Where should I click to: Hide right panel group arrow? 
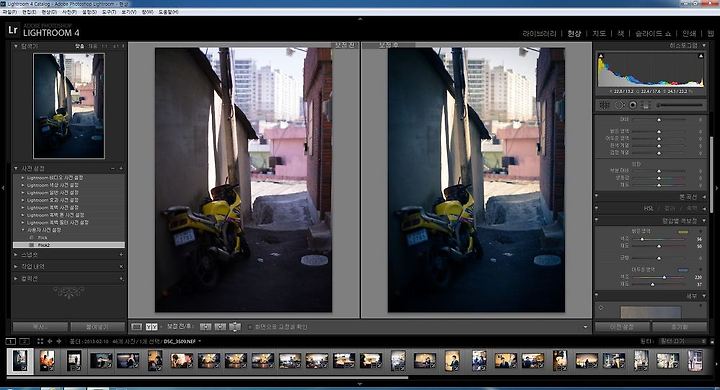click(x=716, y=188)
